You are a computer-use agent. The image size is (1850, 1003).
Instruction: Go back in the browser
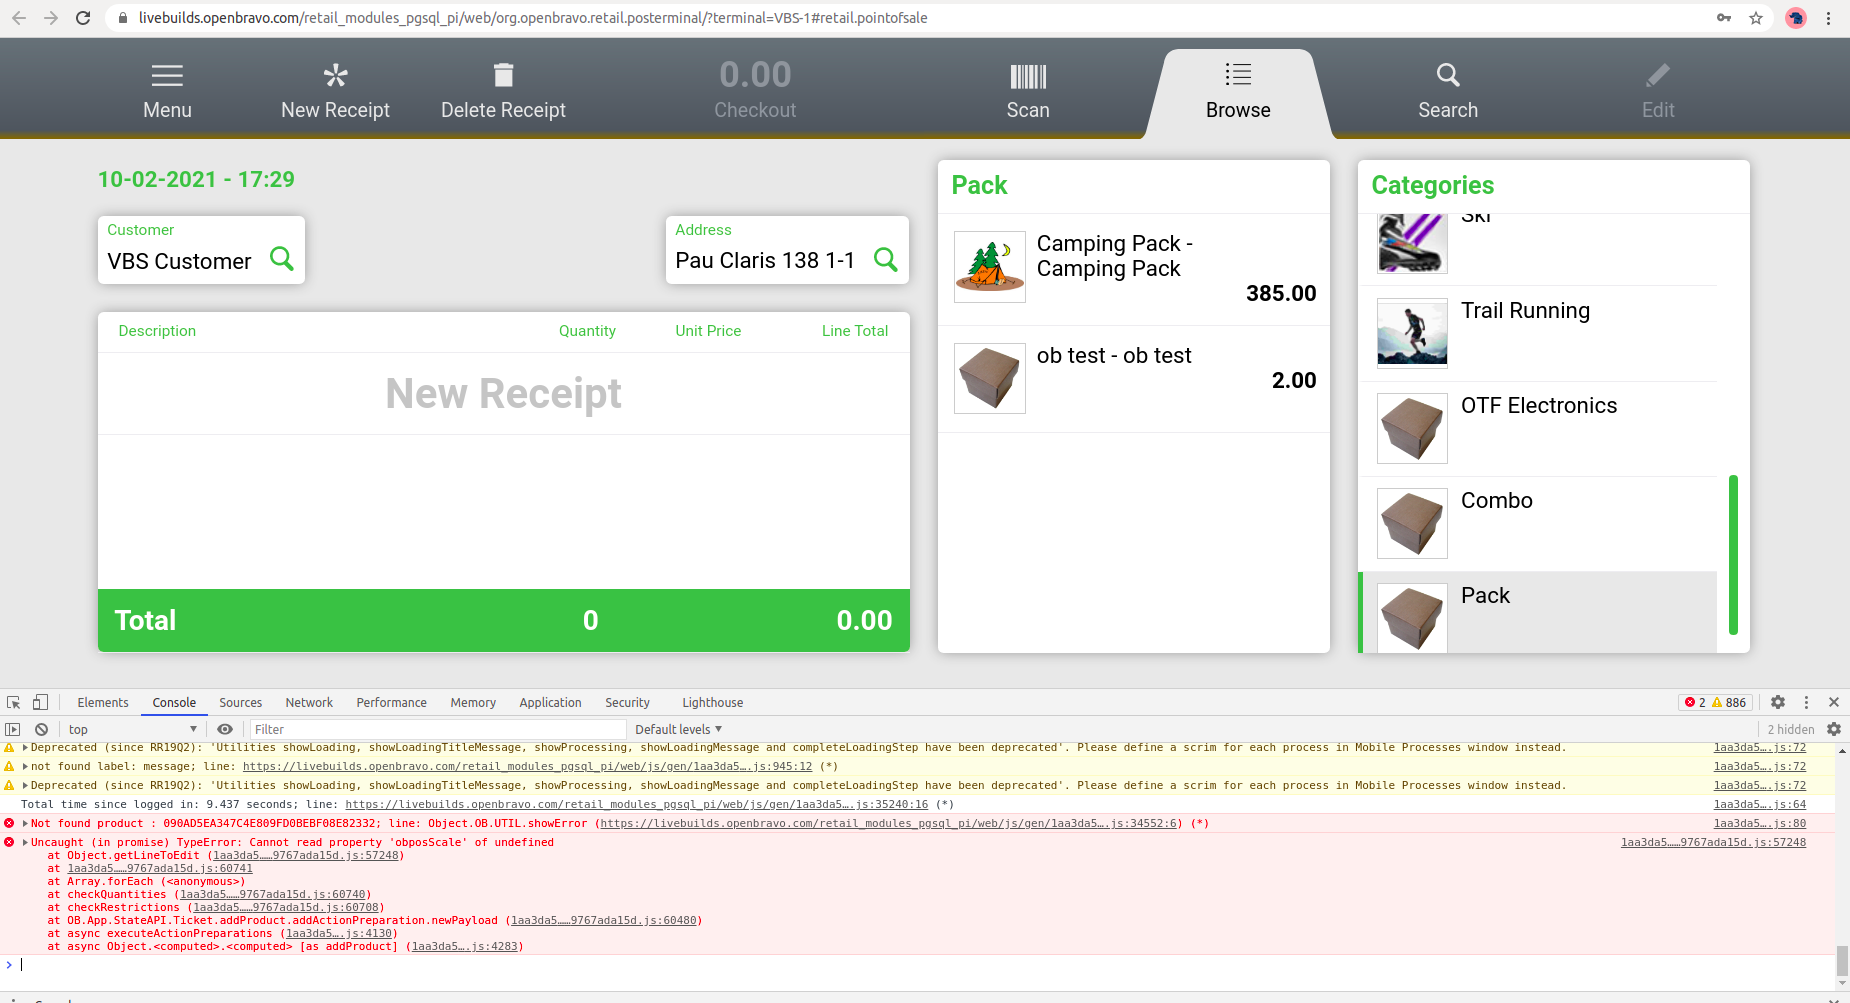pos(19,18)
